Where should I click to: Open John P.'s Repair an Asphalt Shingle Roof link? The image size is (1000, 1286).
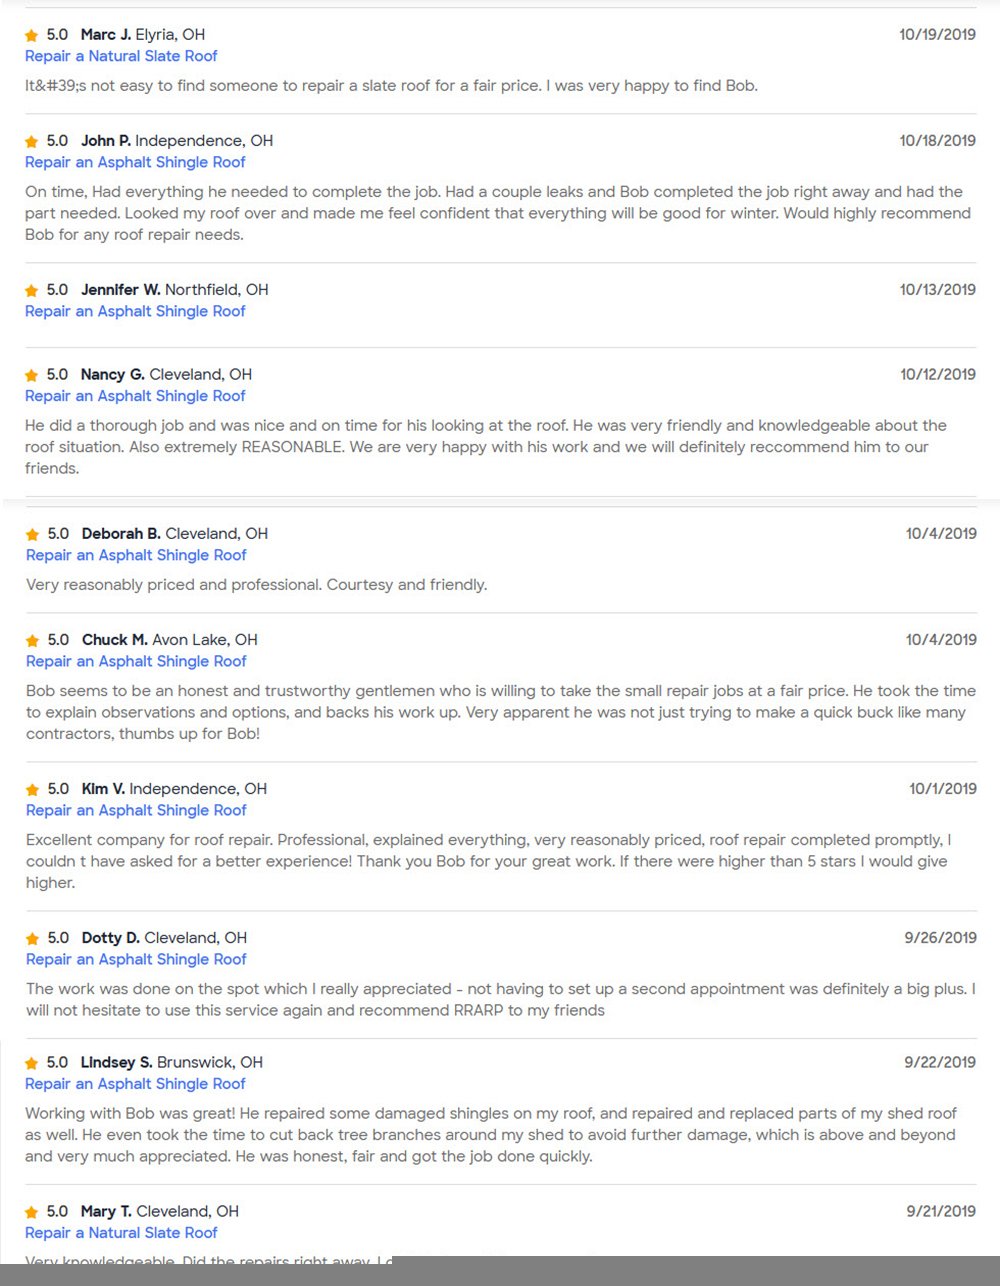[135, 162]
